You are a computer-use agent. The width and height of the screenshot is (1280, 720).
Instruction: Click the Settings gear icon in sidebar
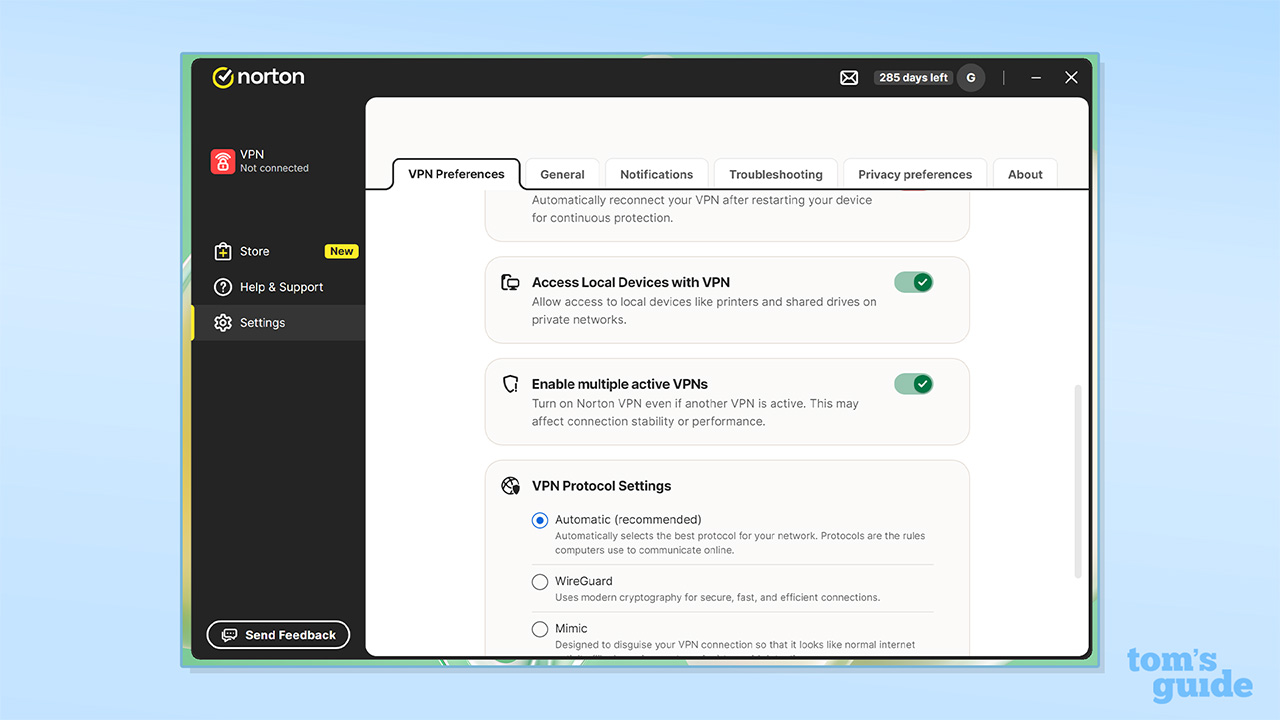click(x=222, y=322)
